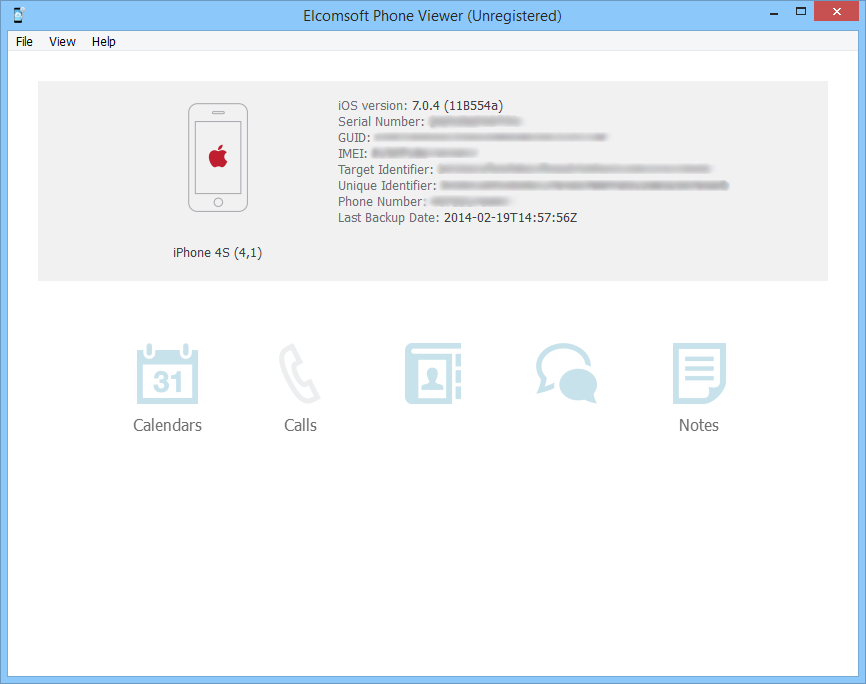Screen dimensions: 866x684
Task: Open the View menu
Action: click(x=62, y=41)
